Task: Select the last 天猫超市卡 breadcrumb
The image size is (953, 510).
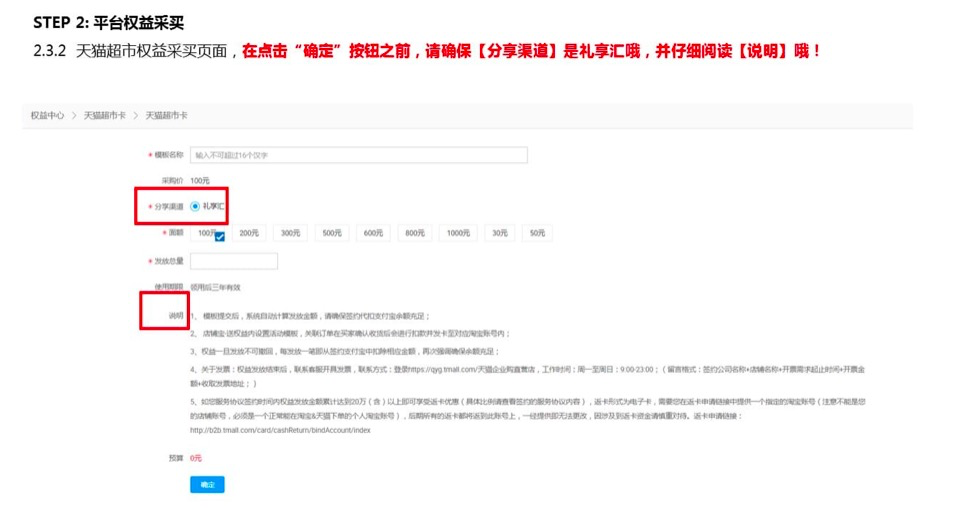Action: point(166,115)
